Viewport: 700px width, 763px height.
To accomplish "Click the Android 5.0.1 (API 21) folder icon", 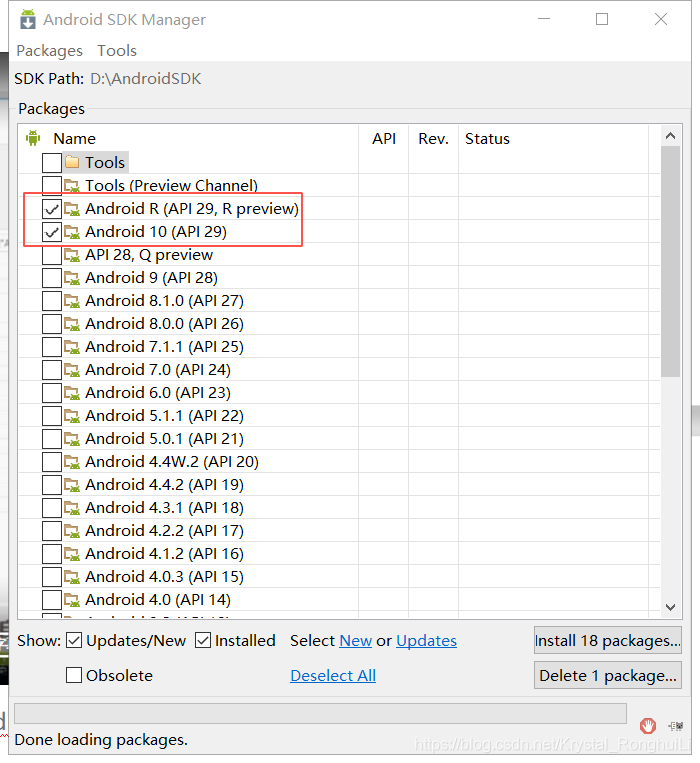I will pyautogui.click(x=72, y=438).
